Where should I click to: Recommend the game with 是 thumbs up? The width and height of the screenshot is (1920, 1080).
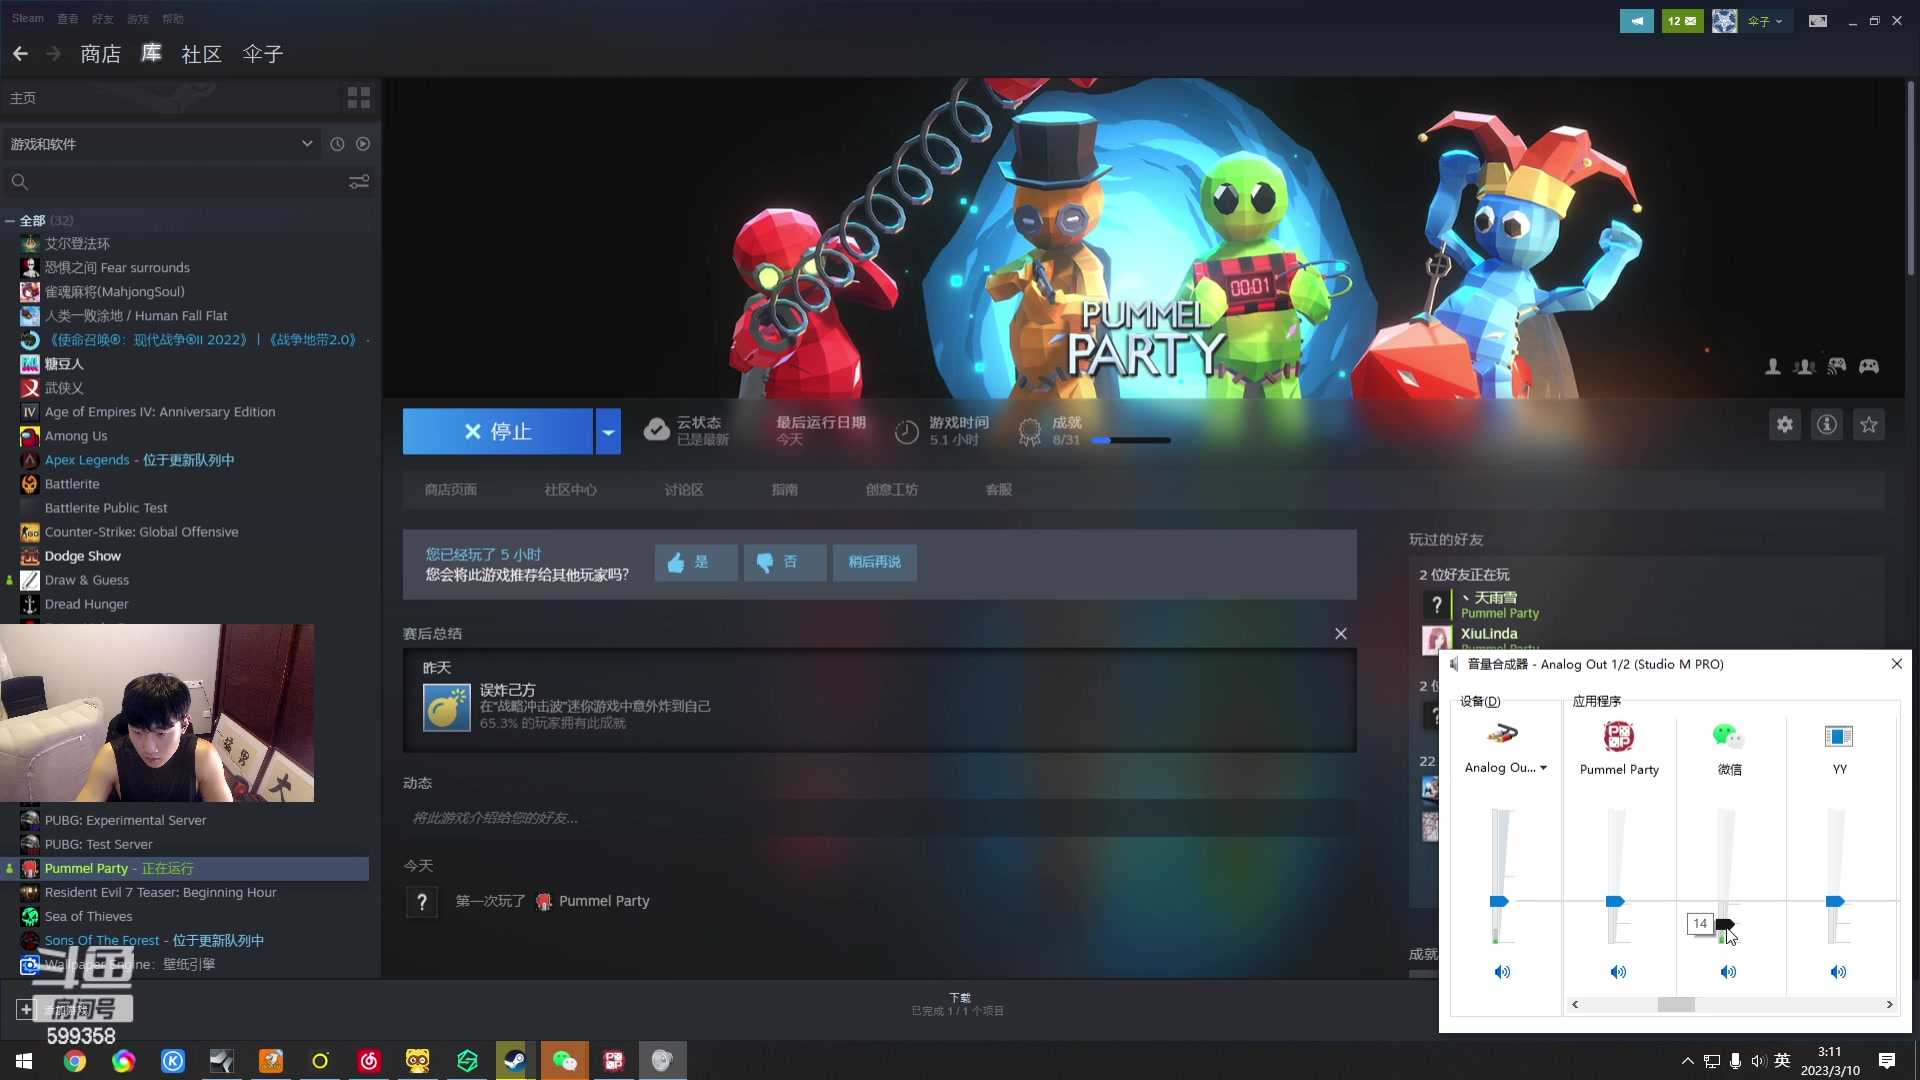pyautogui.click(x=696, y=563)
